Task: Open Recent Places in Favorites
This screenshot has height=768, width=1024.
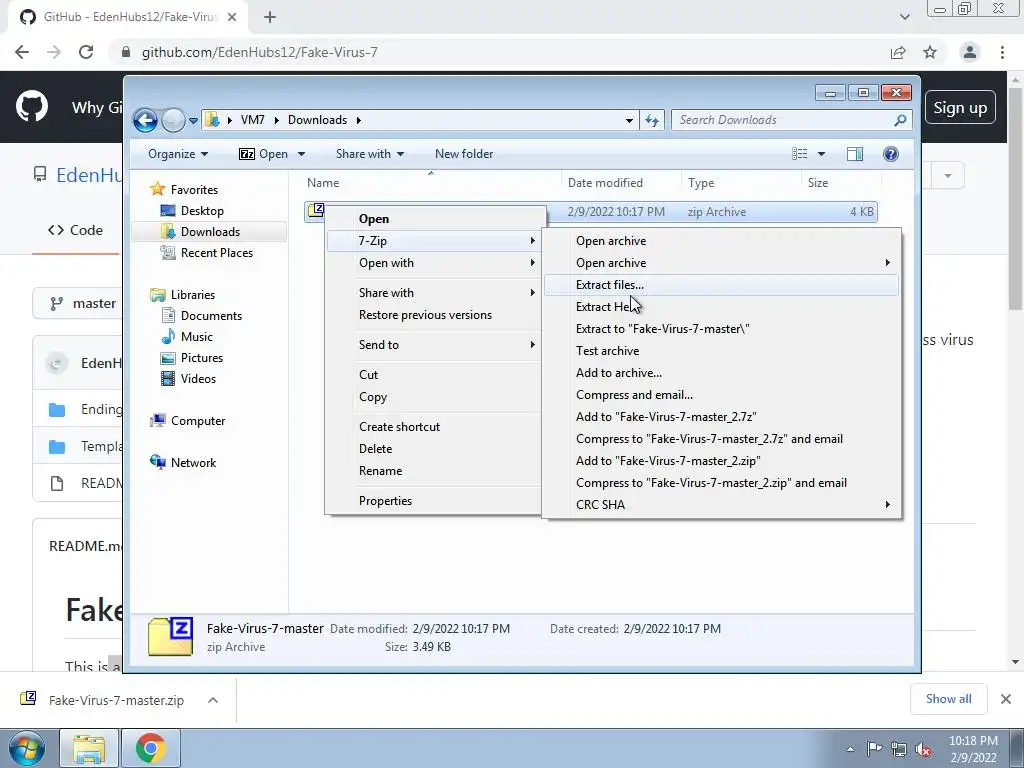Action: coord(216,253)
